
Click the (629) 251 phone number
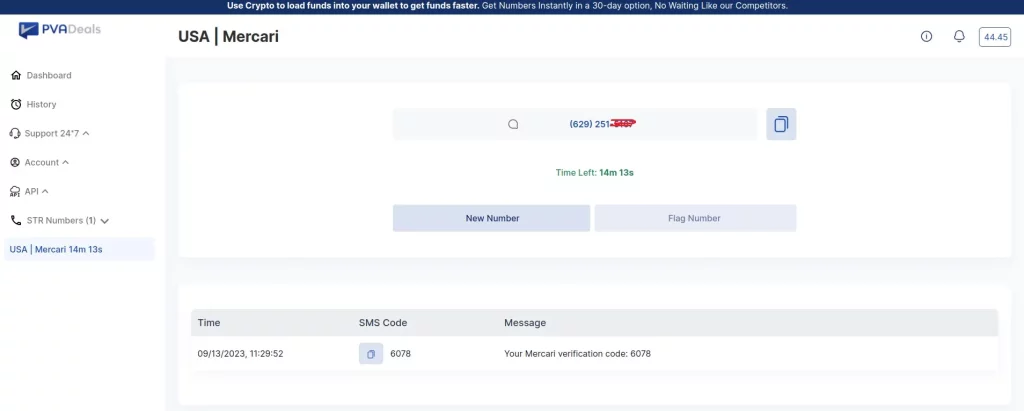coord(602,124)
